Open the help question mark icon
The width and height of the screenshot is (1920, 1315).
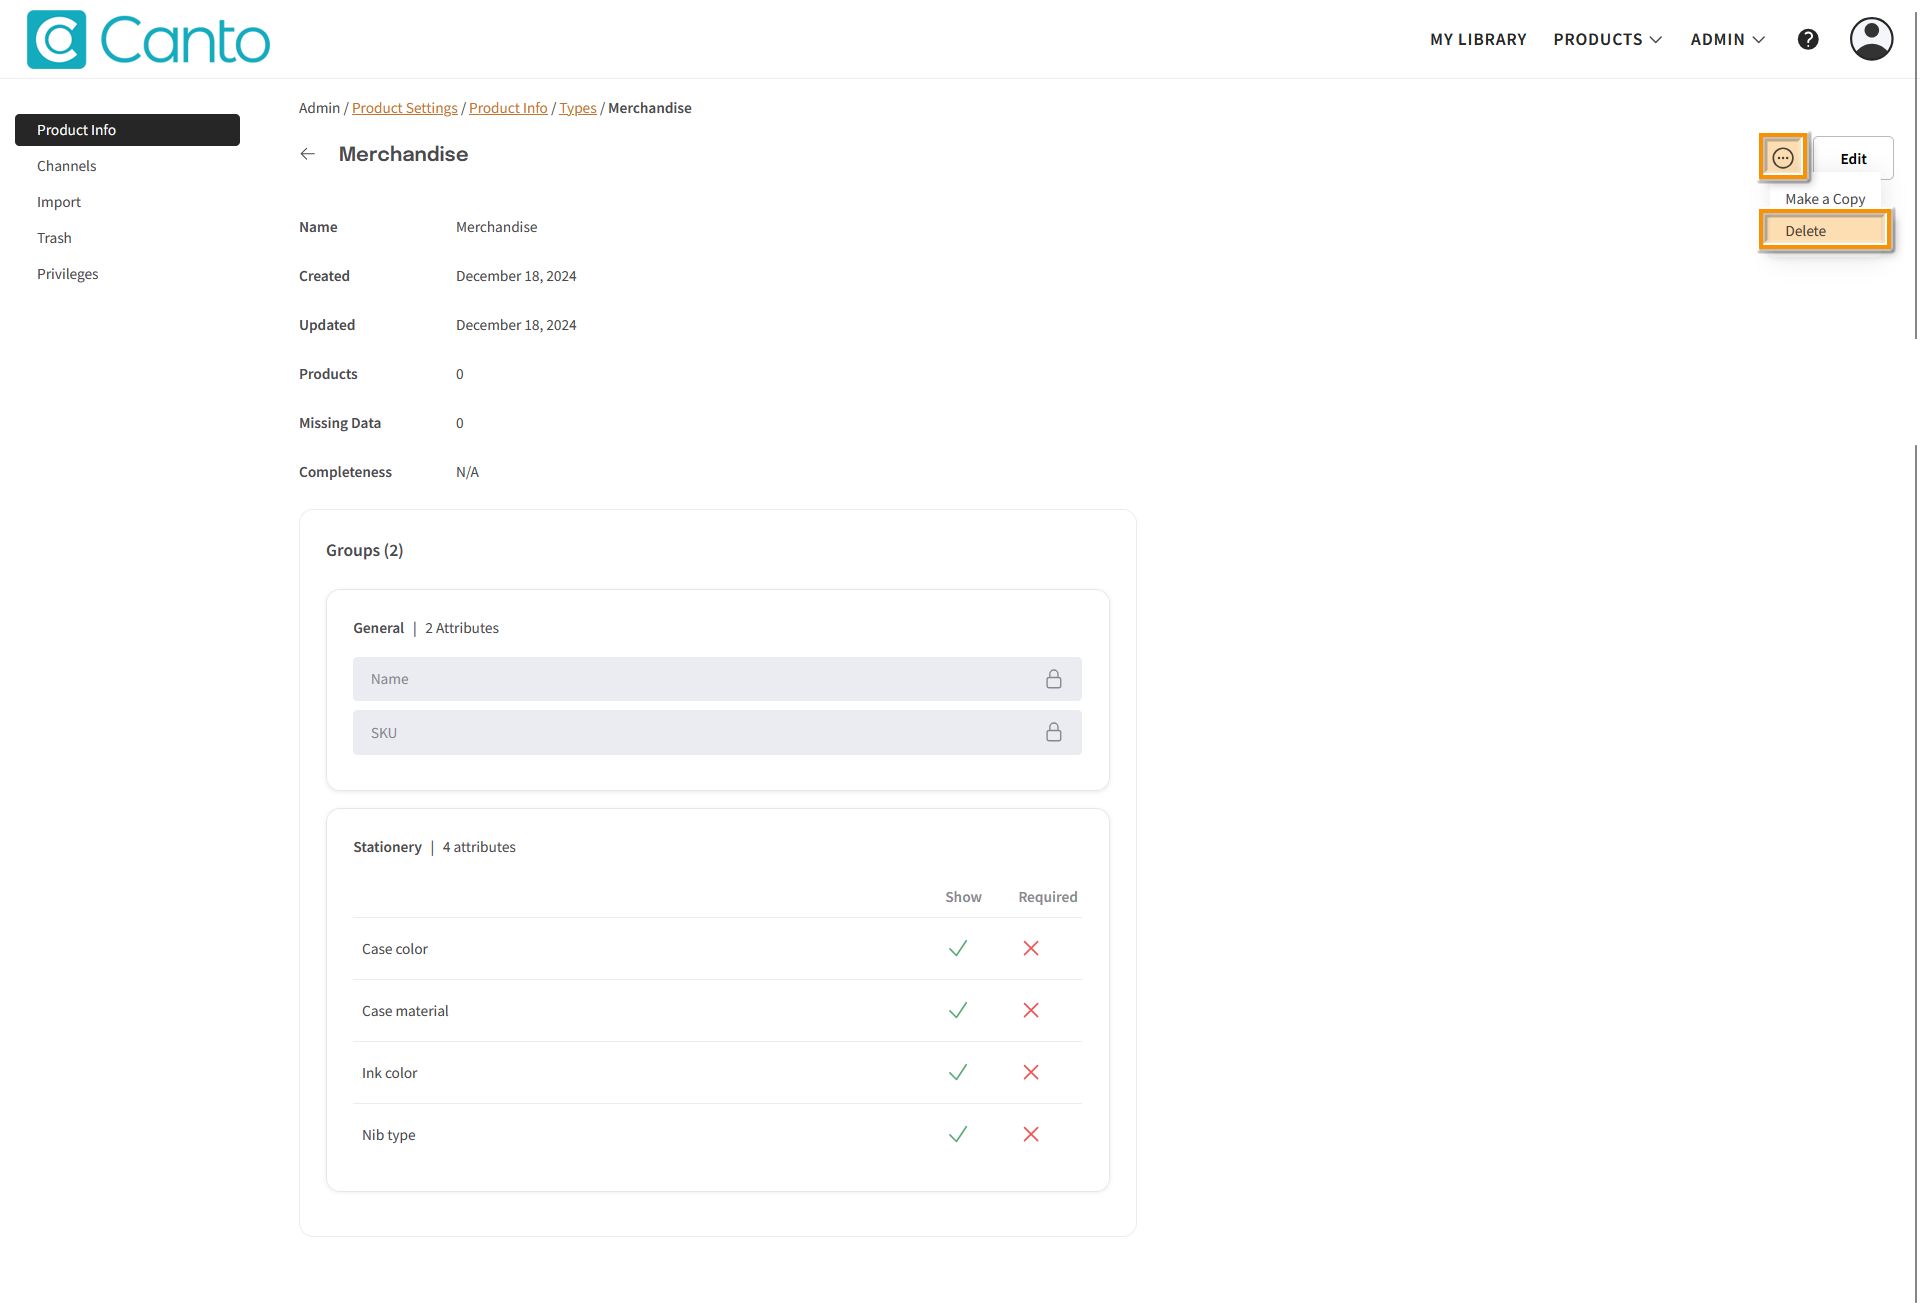pos(1807,39)
